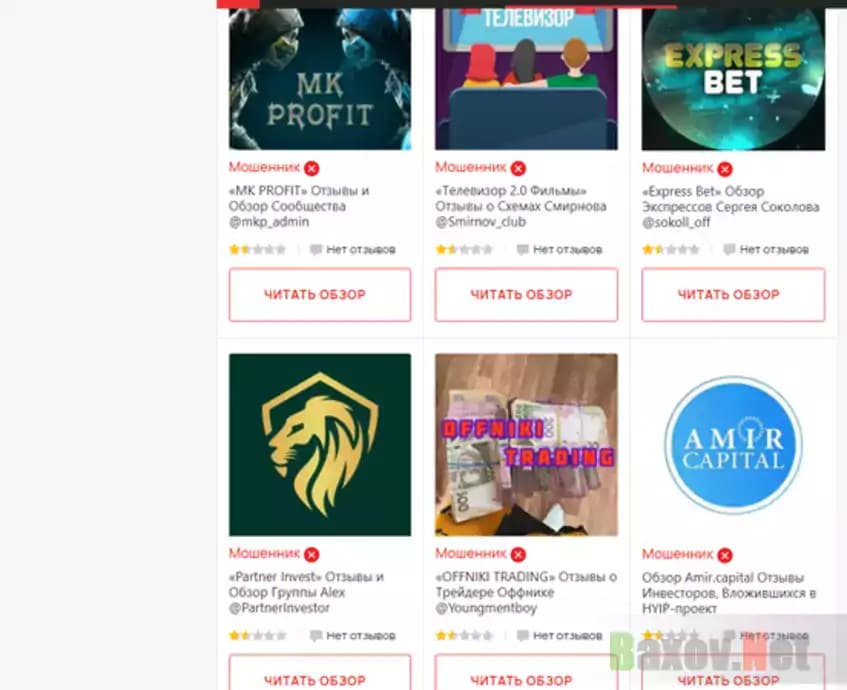Open the Amir Capital logo thumbnail
Screen dimensions: 847x690
point(733,445)
